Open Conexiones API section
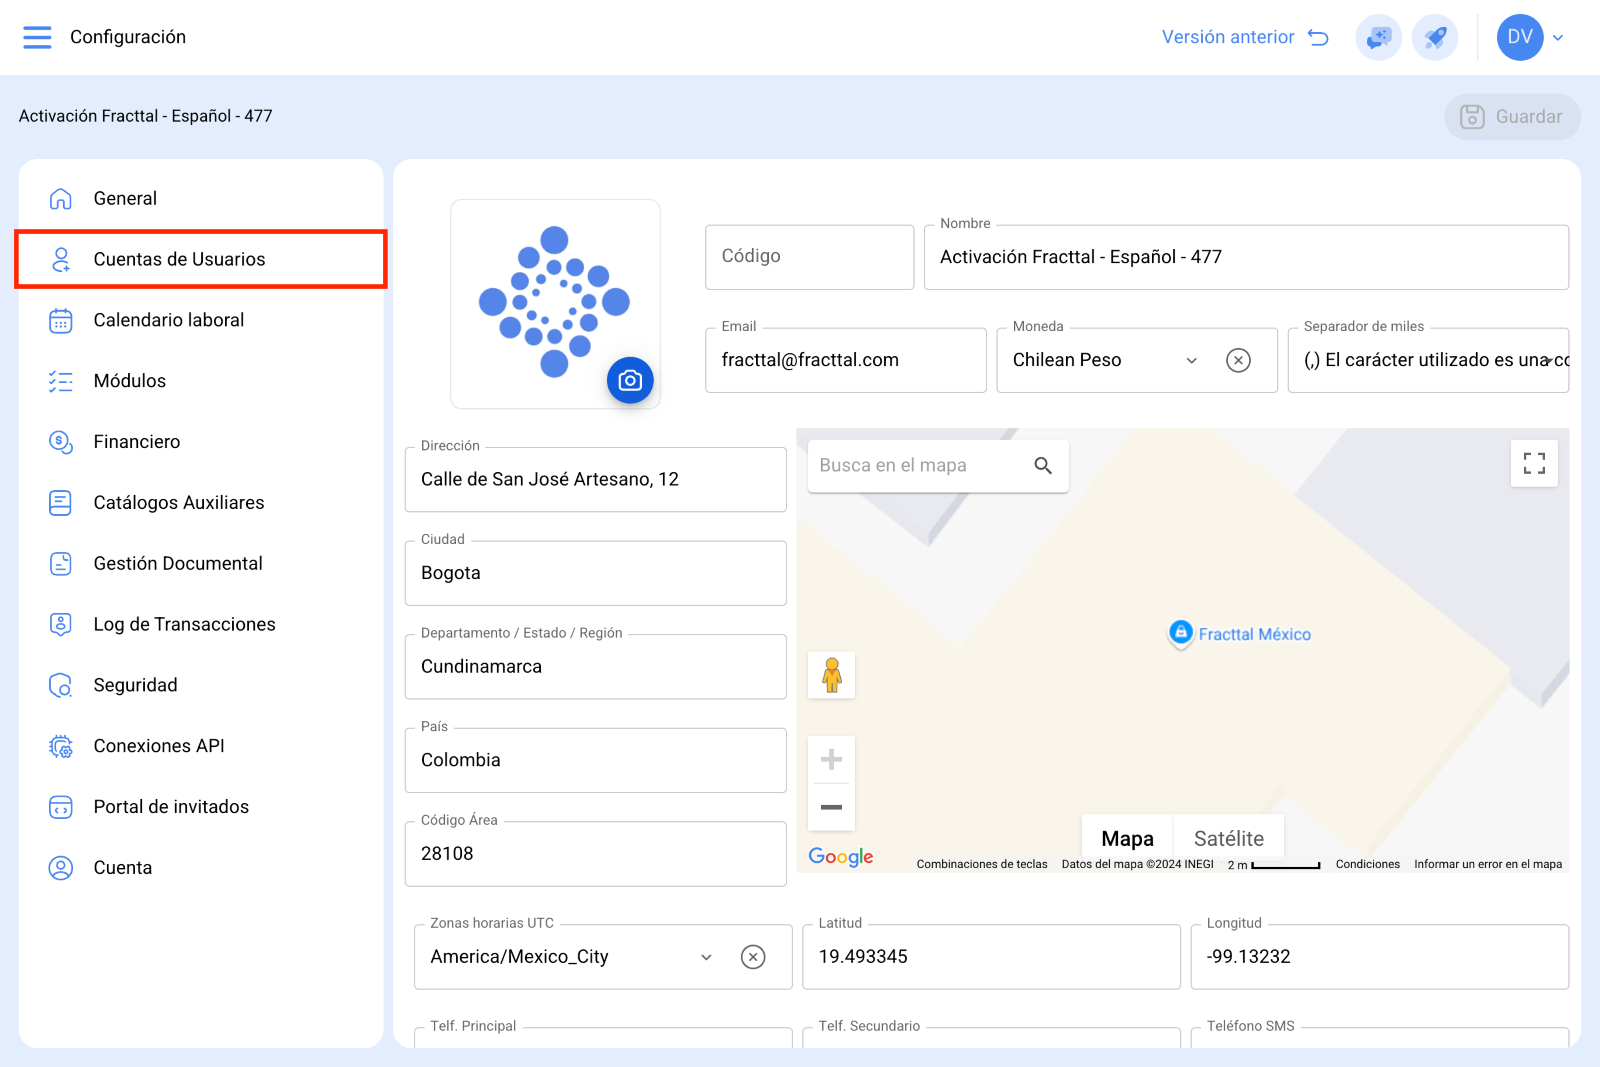The height and width of the screenshot is (1067, 1600). 201,746
